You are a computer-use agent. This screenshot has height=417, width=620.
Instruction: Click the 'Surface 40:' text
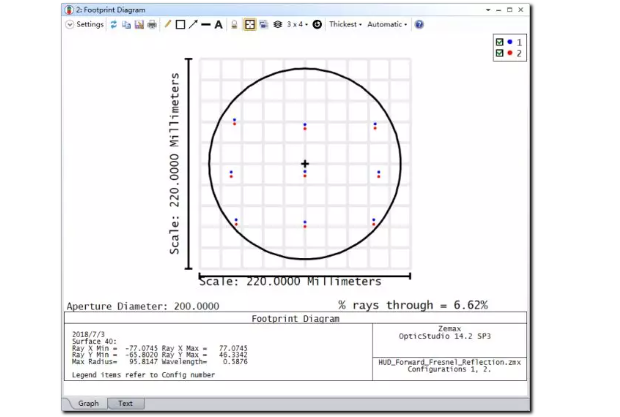[94, 341]
